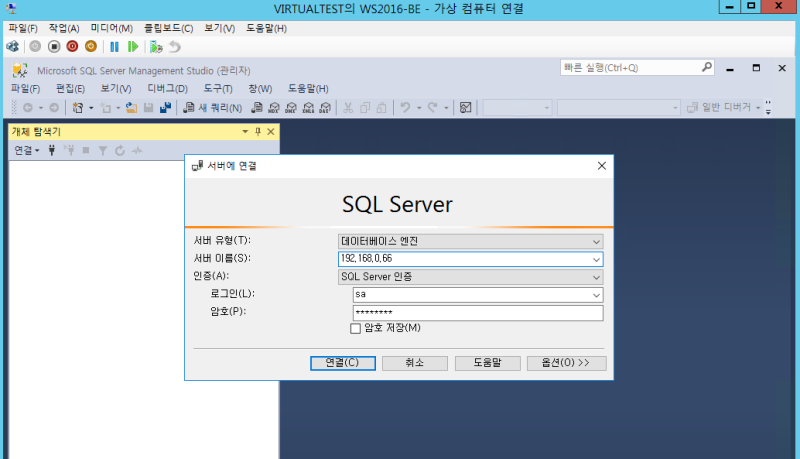Click the password (암호) input field
Image resolution: width=800 pixels, height=459 pixels.
(478, 313)
